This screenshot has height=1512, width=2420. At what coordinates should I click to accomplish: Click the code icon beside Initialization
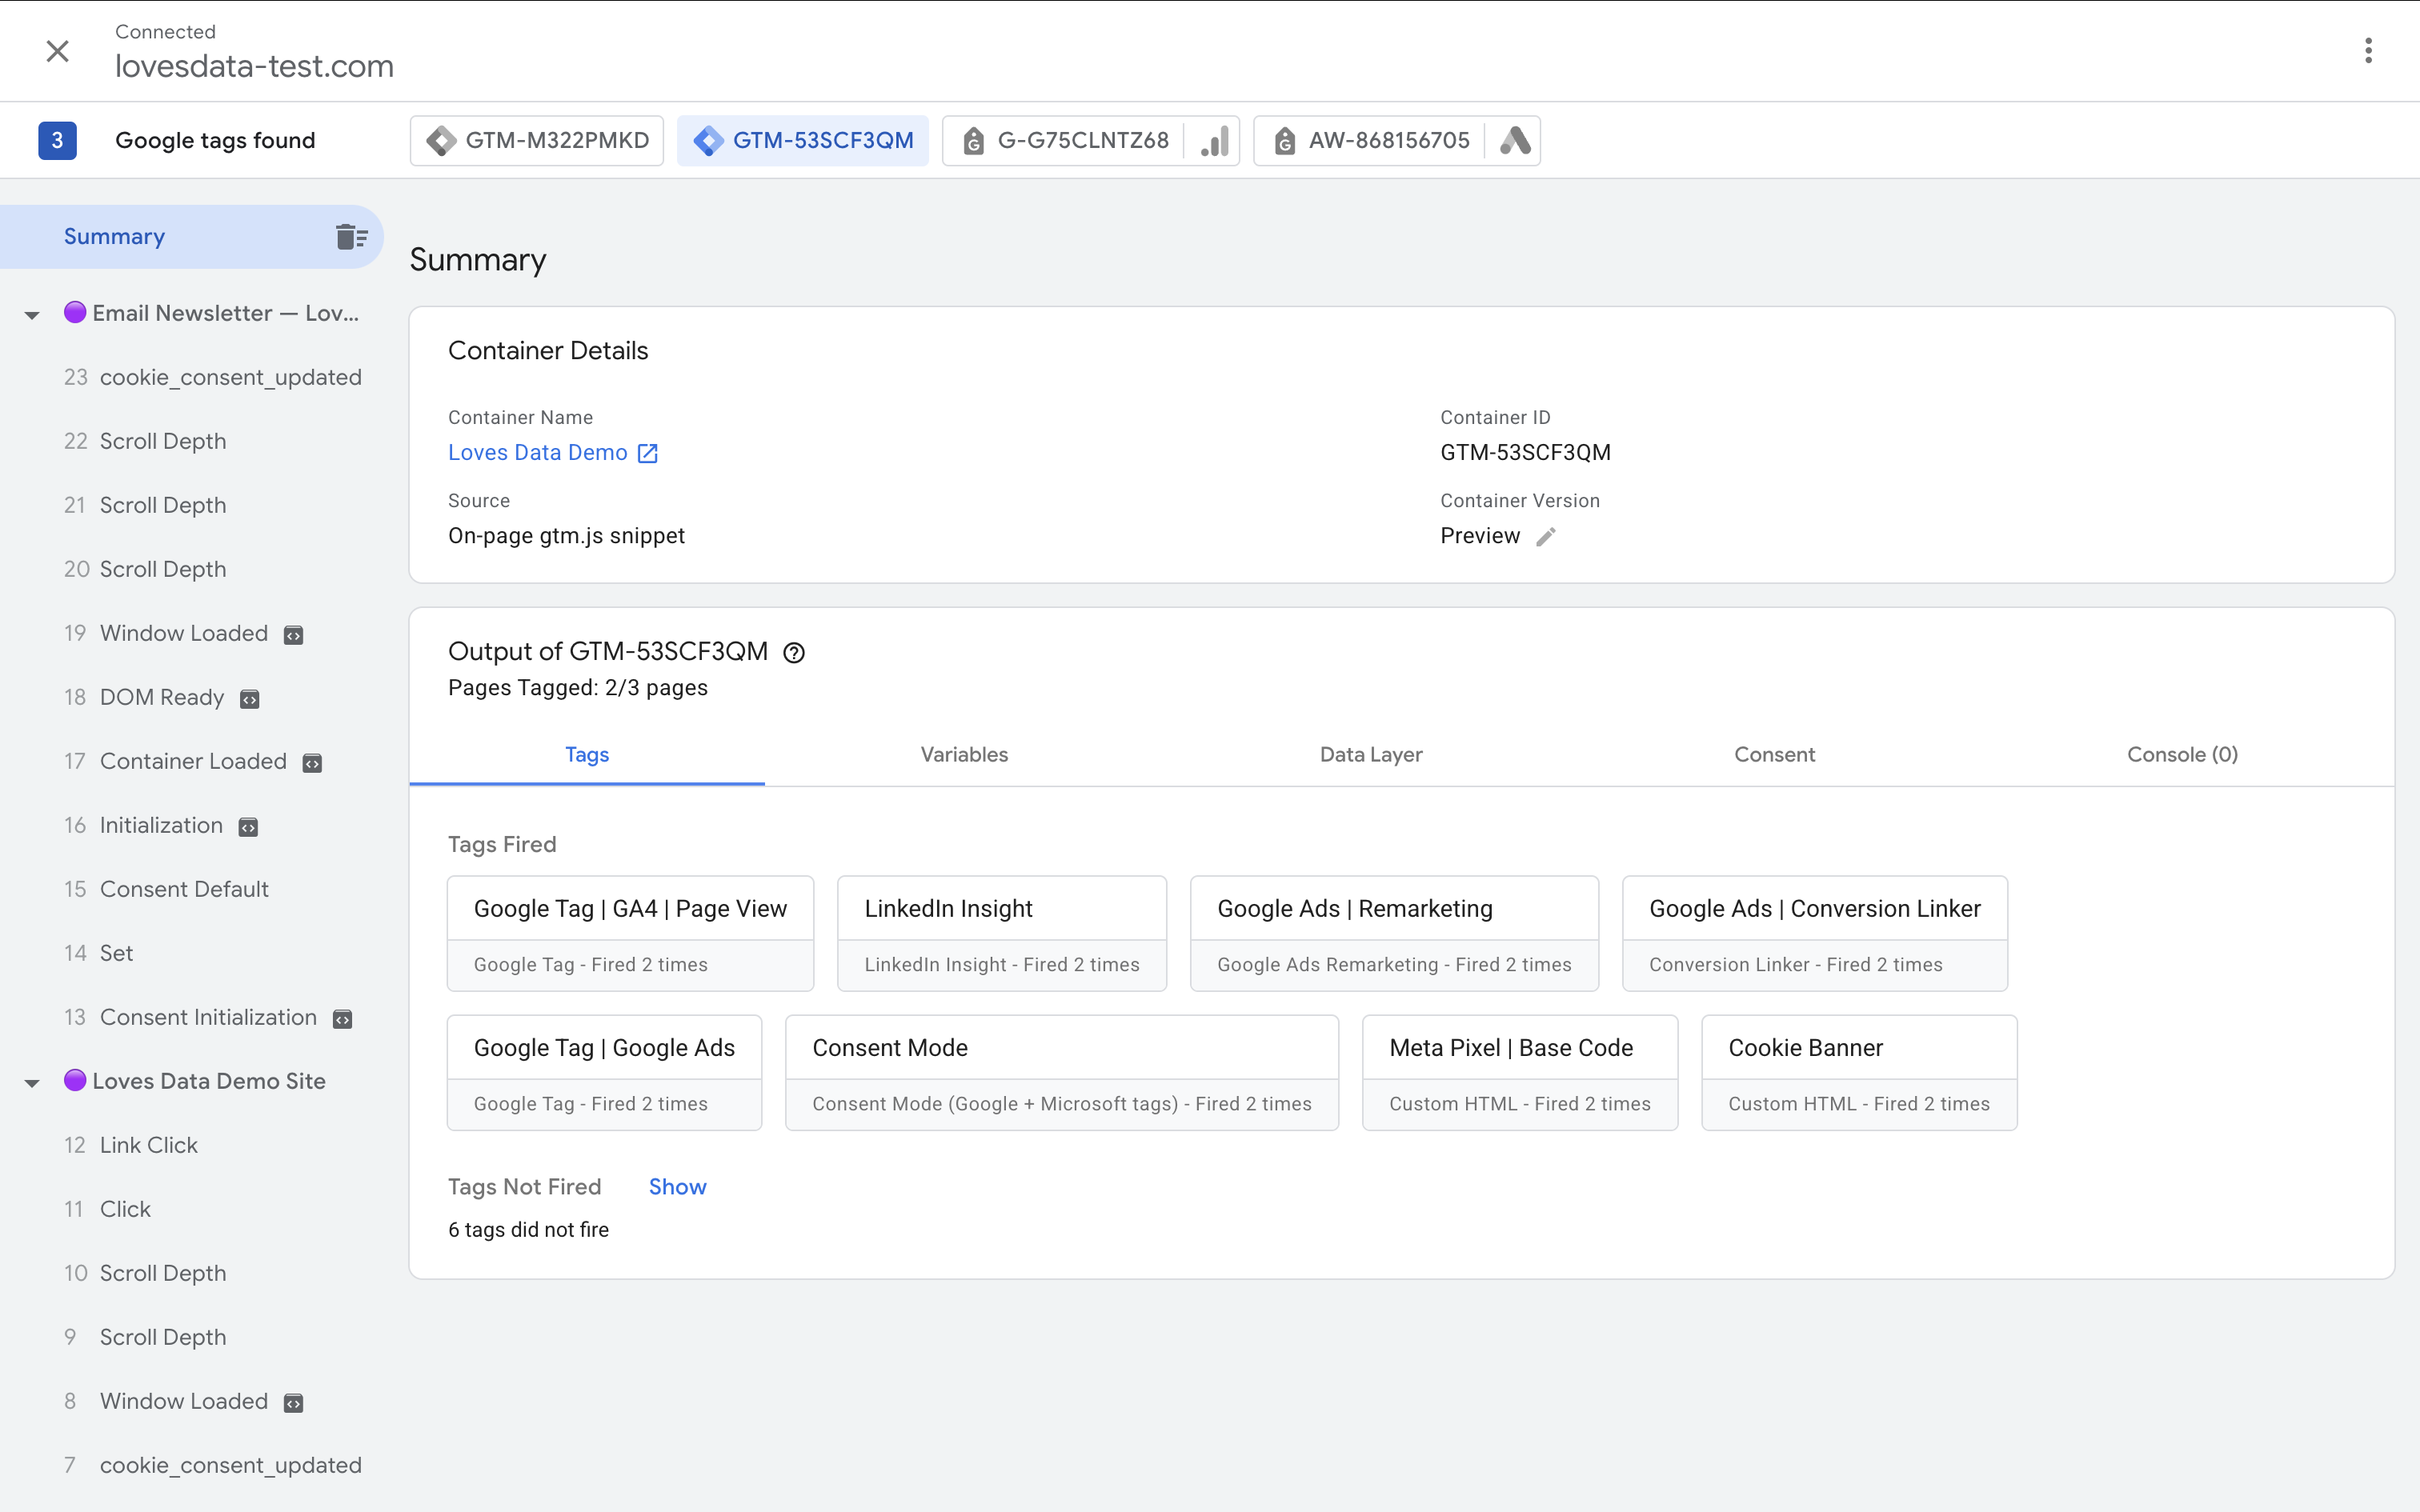pos(248,827)
